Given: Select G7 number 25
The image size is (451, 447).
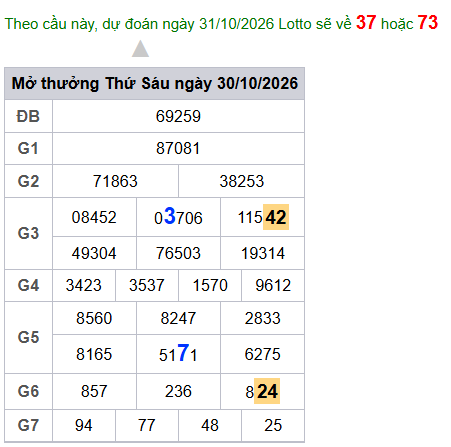Looking at the screenshot, I should [273, 425].
